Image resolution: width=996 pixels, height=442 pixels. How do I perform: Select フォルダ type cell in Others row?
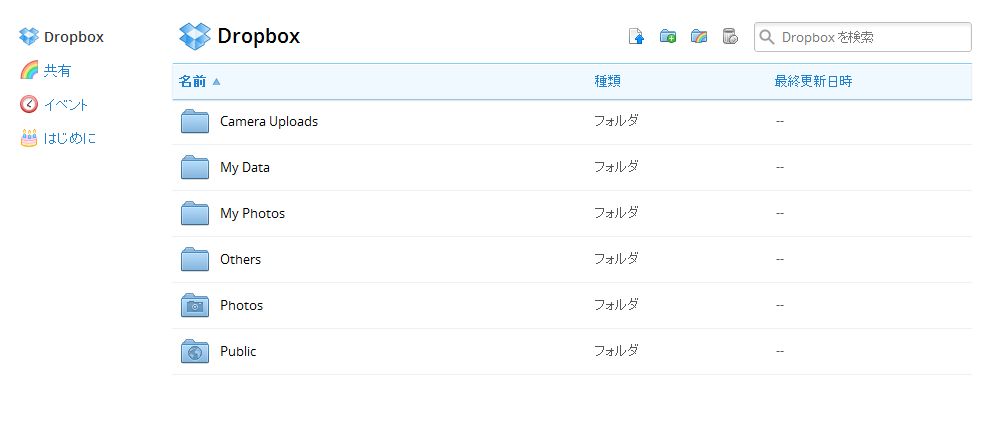pyautogui.click(x=616, y=258)
